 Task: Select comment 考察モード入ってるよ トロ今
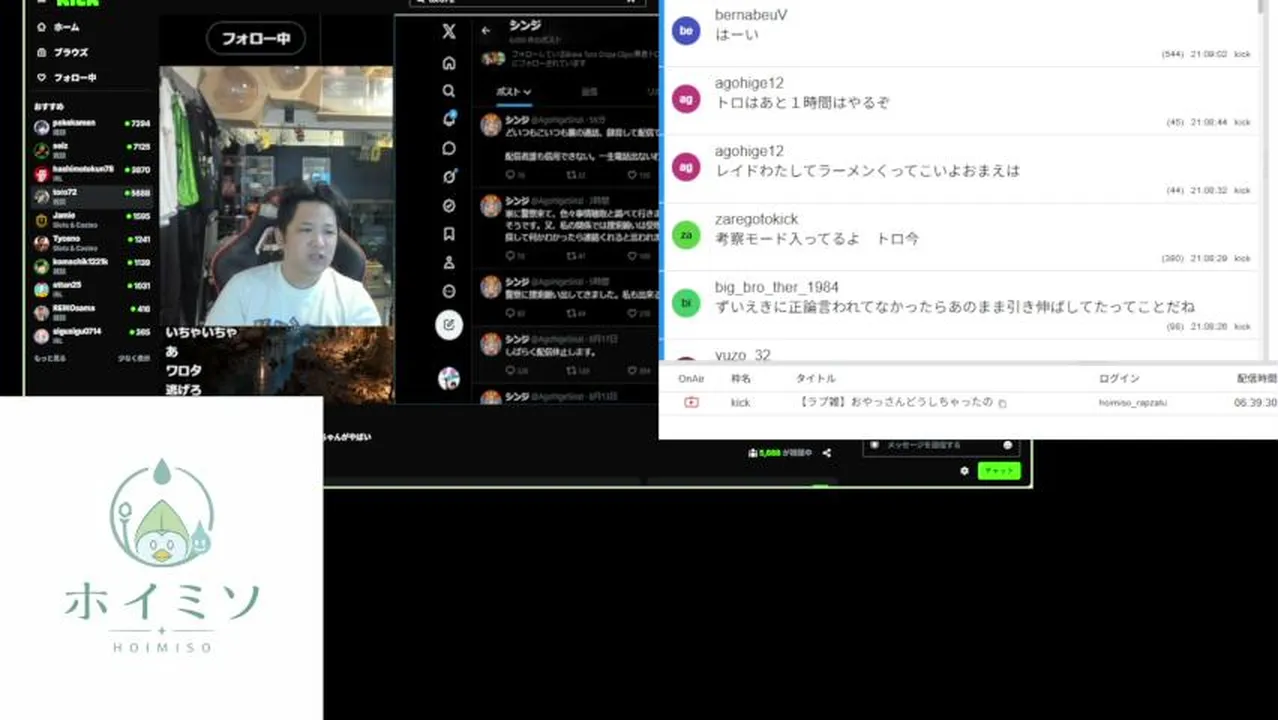click(x=816, y=239)
